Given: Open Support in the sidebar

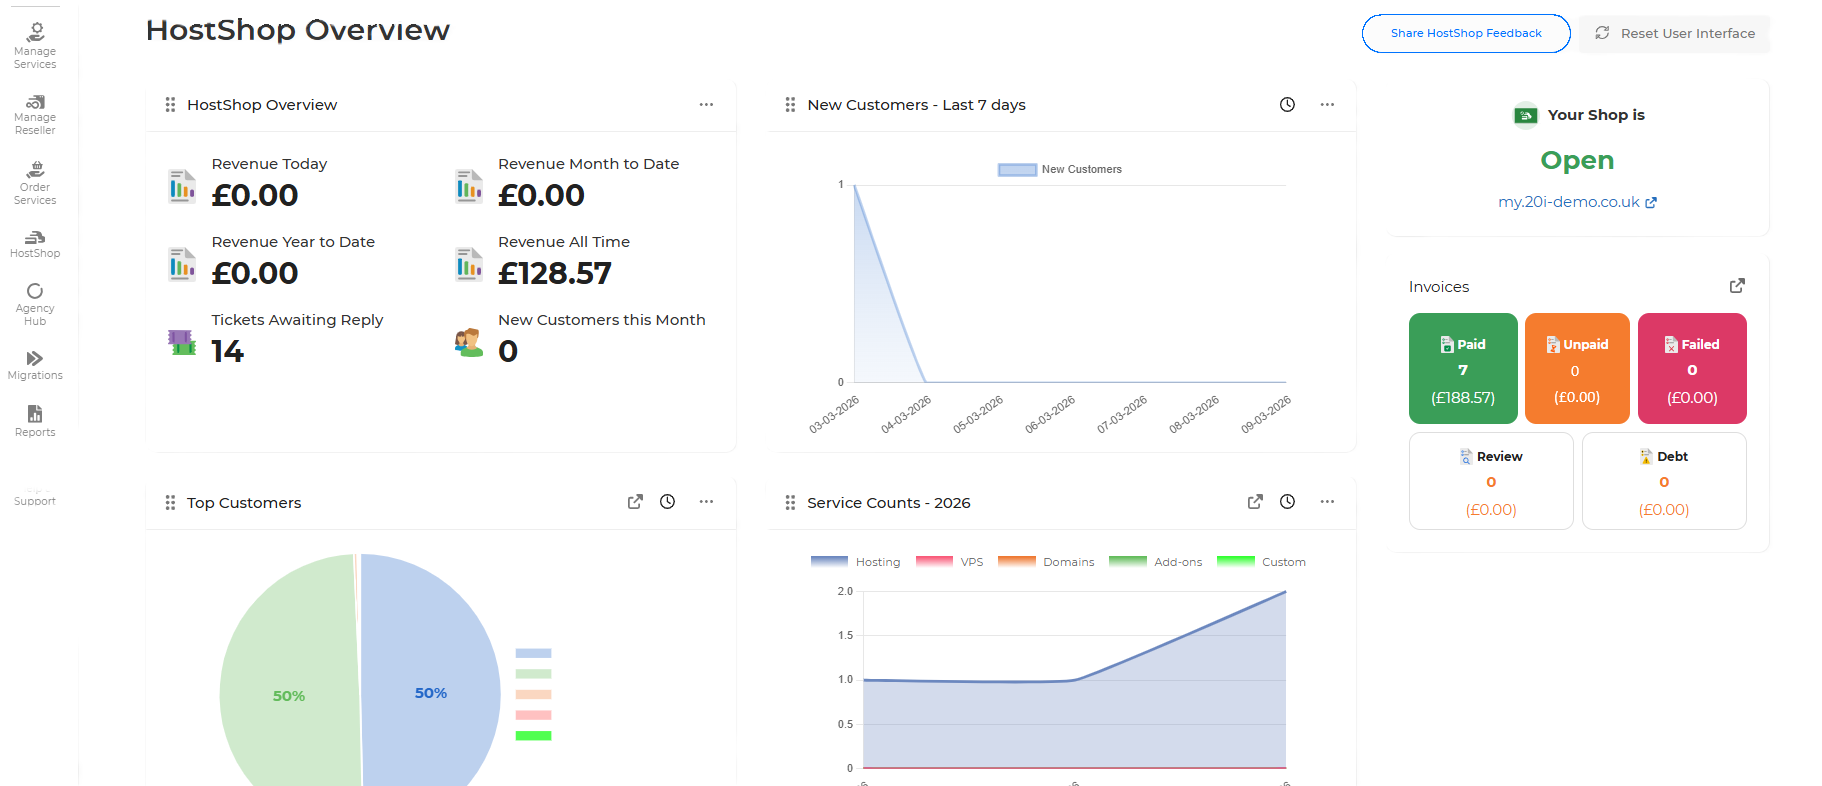Looking at the screenshot, I should click(x=35, y=501).
